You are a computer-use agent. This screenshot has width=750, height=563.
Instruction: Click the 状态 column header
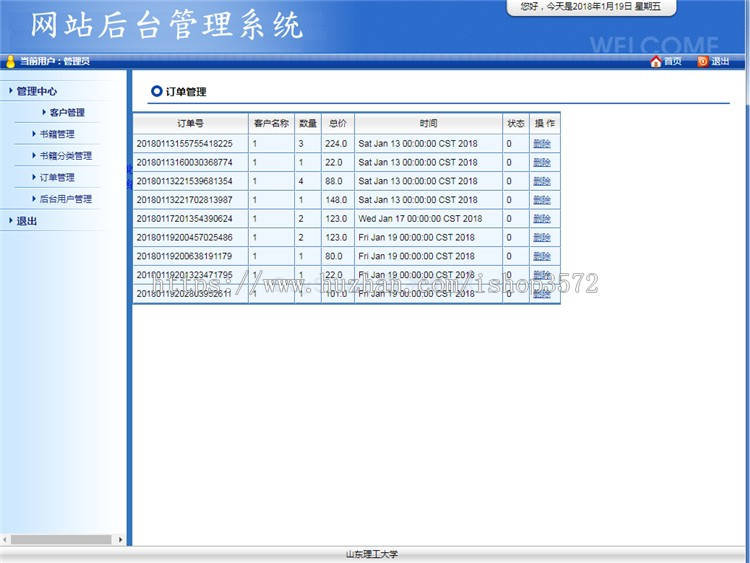516,123
